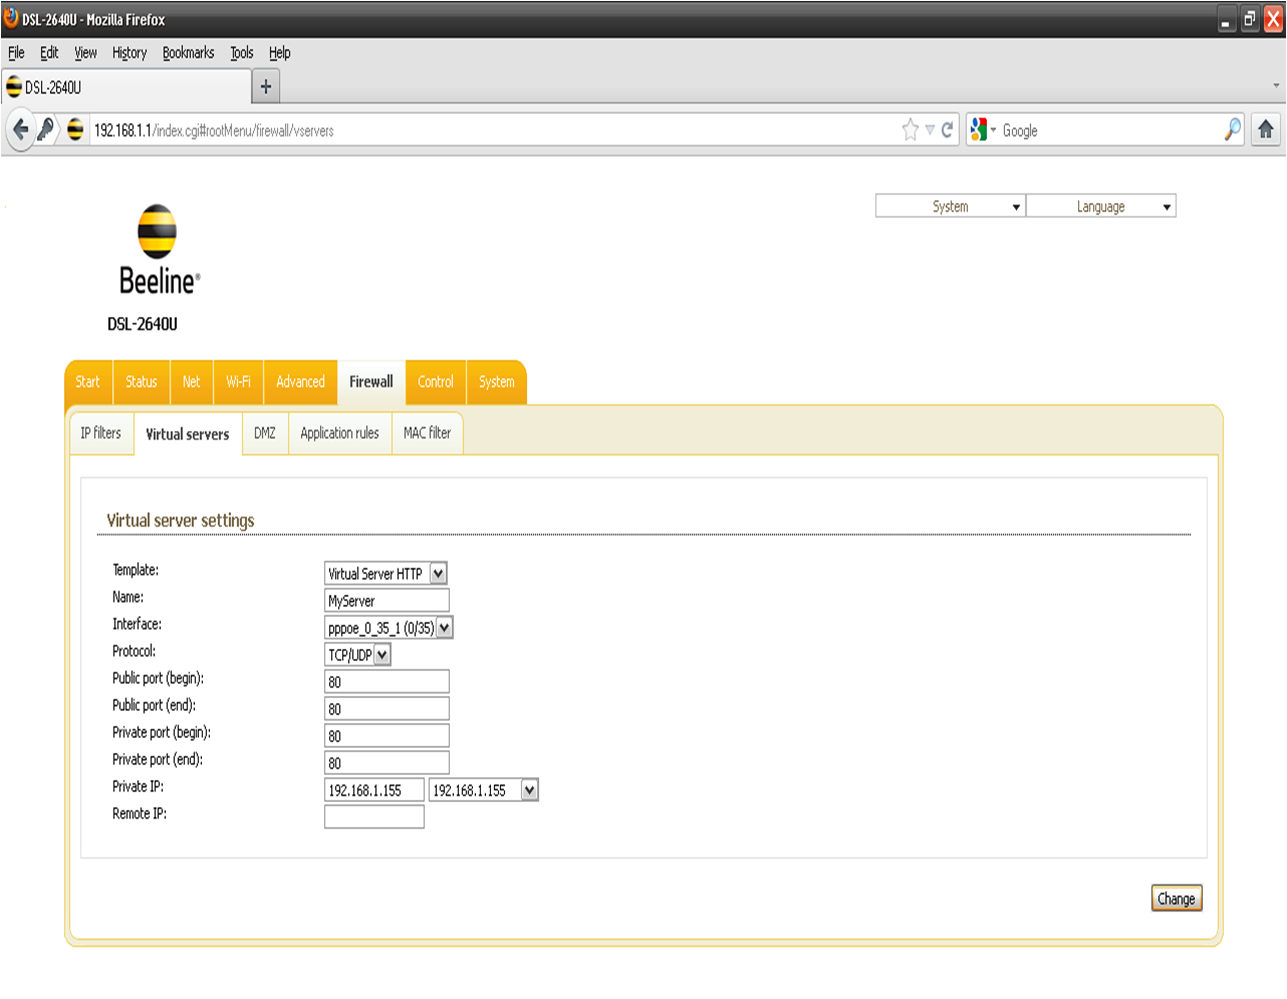Reload the page with the refresh icon
This screenshot has width=1287, height=999.
point(947,130)
